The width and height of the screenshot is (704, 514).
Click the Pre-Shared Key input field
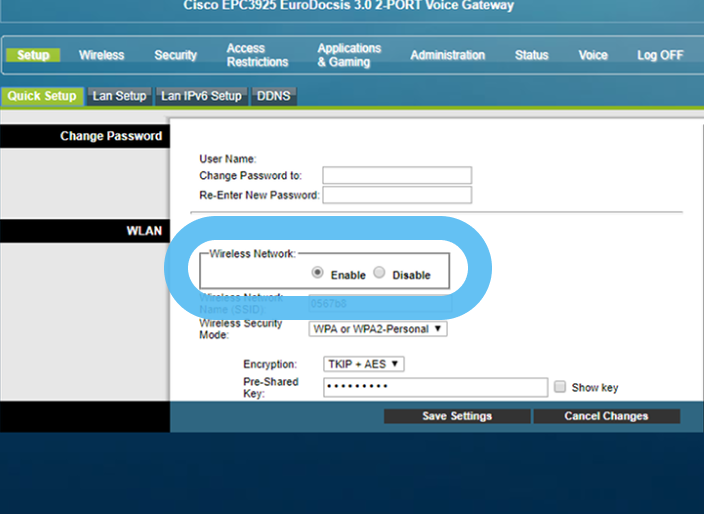[x=435, y=387]
